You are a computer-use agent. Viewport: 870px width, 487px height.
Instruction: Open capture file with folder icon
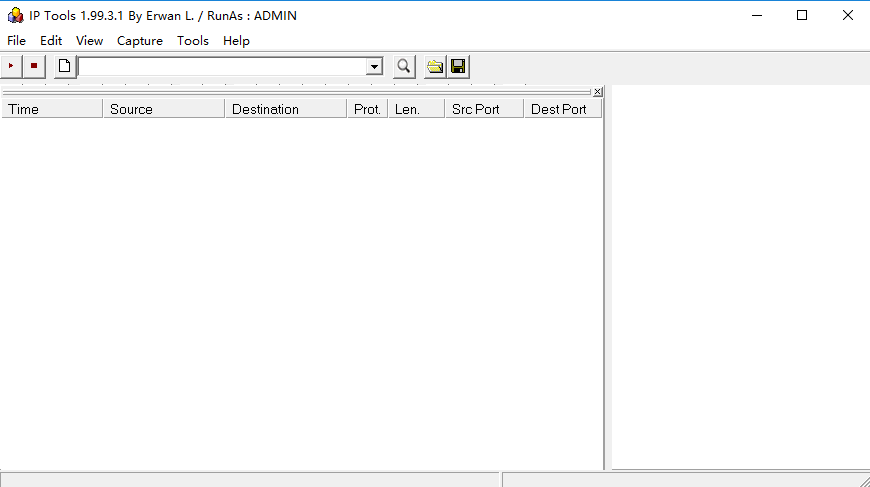tap(435, 67)
